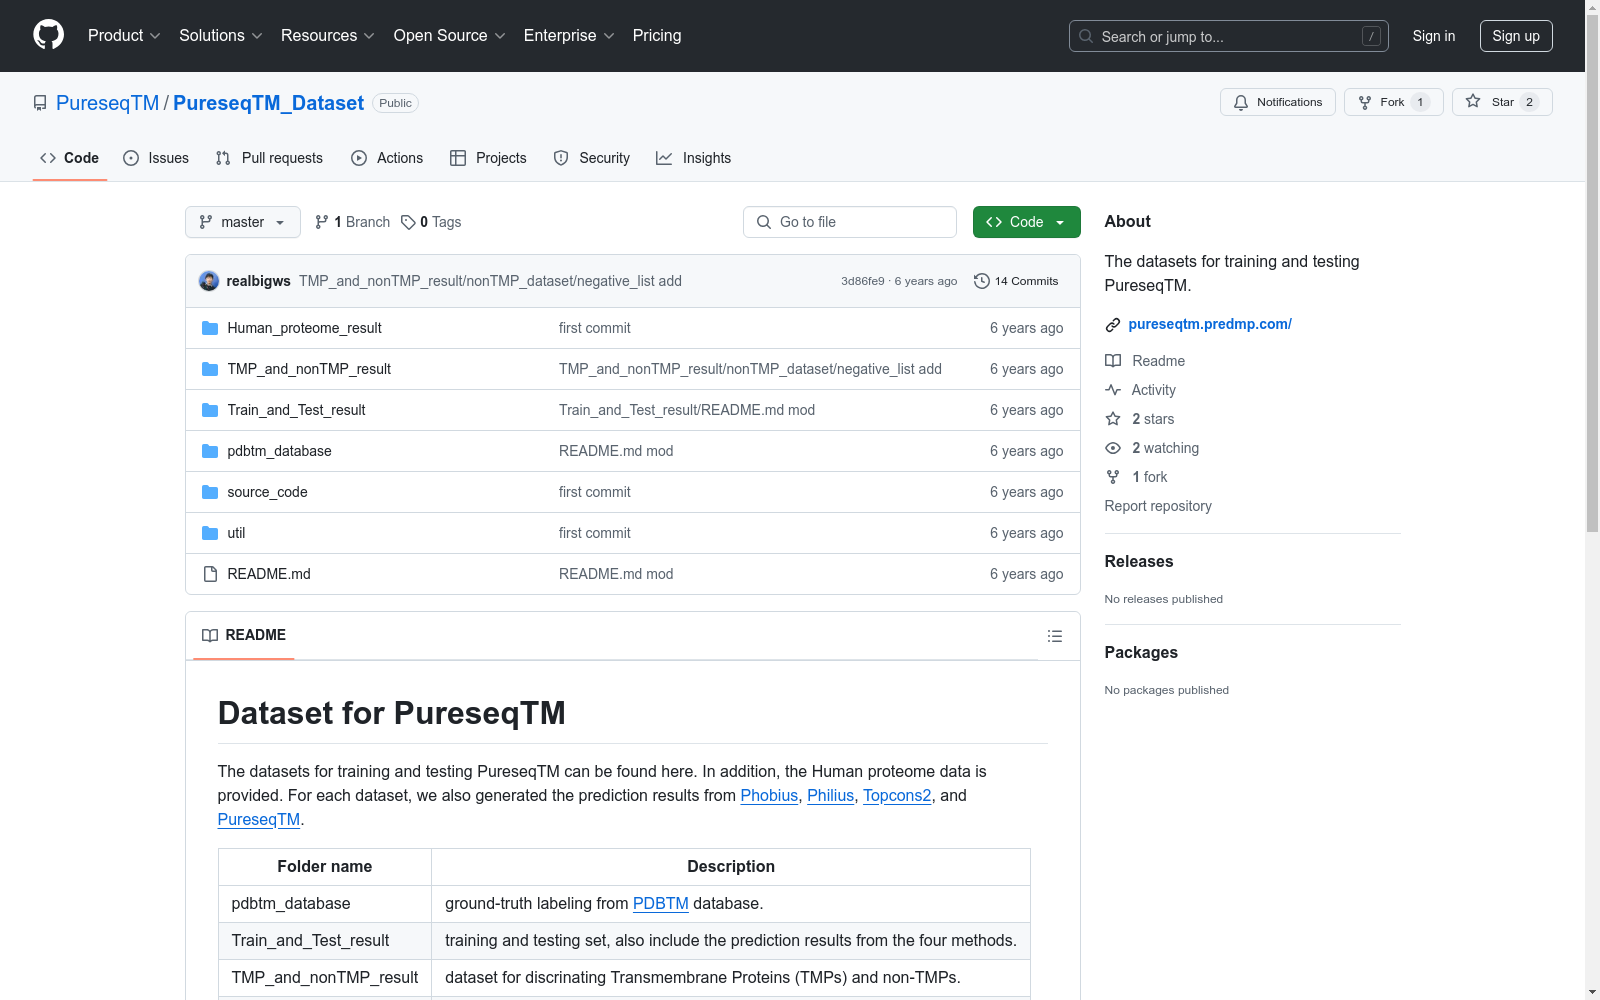Open the TMP_and_nonTMP_result folder
Viewport: 1600px width, 1000px height.
(x=309, y=369)
